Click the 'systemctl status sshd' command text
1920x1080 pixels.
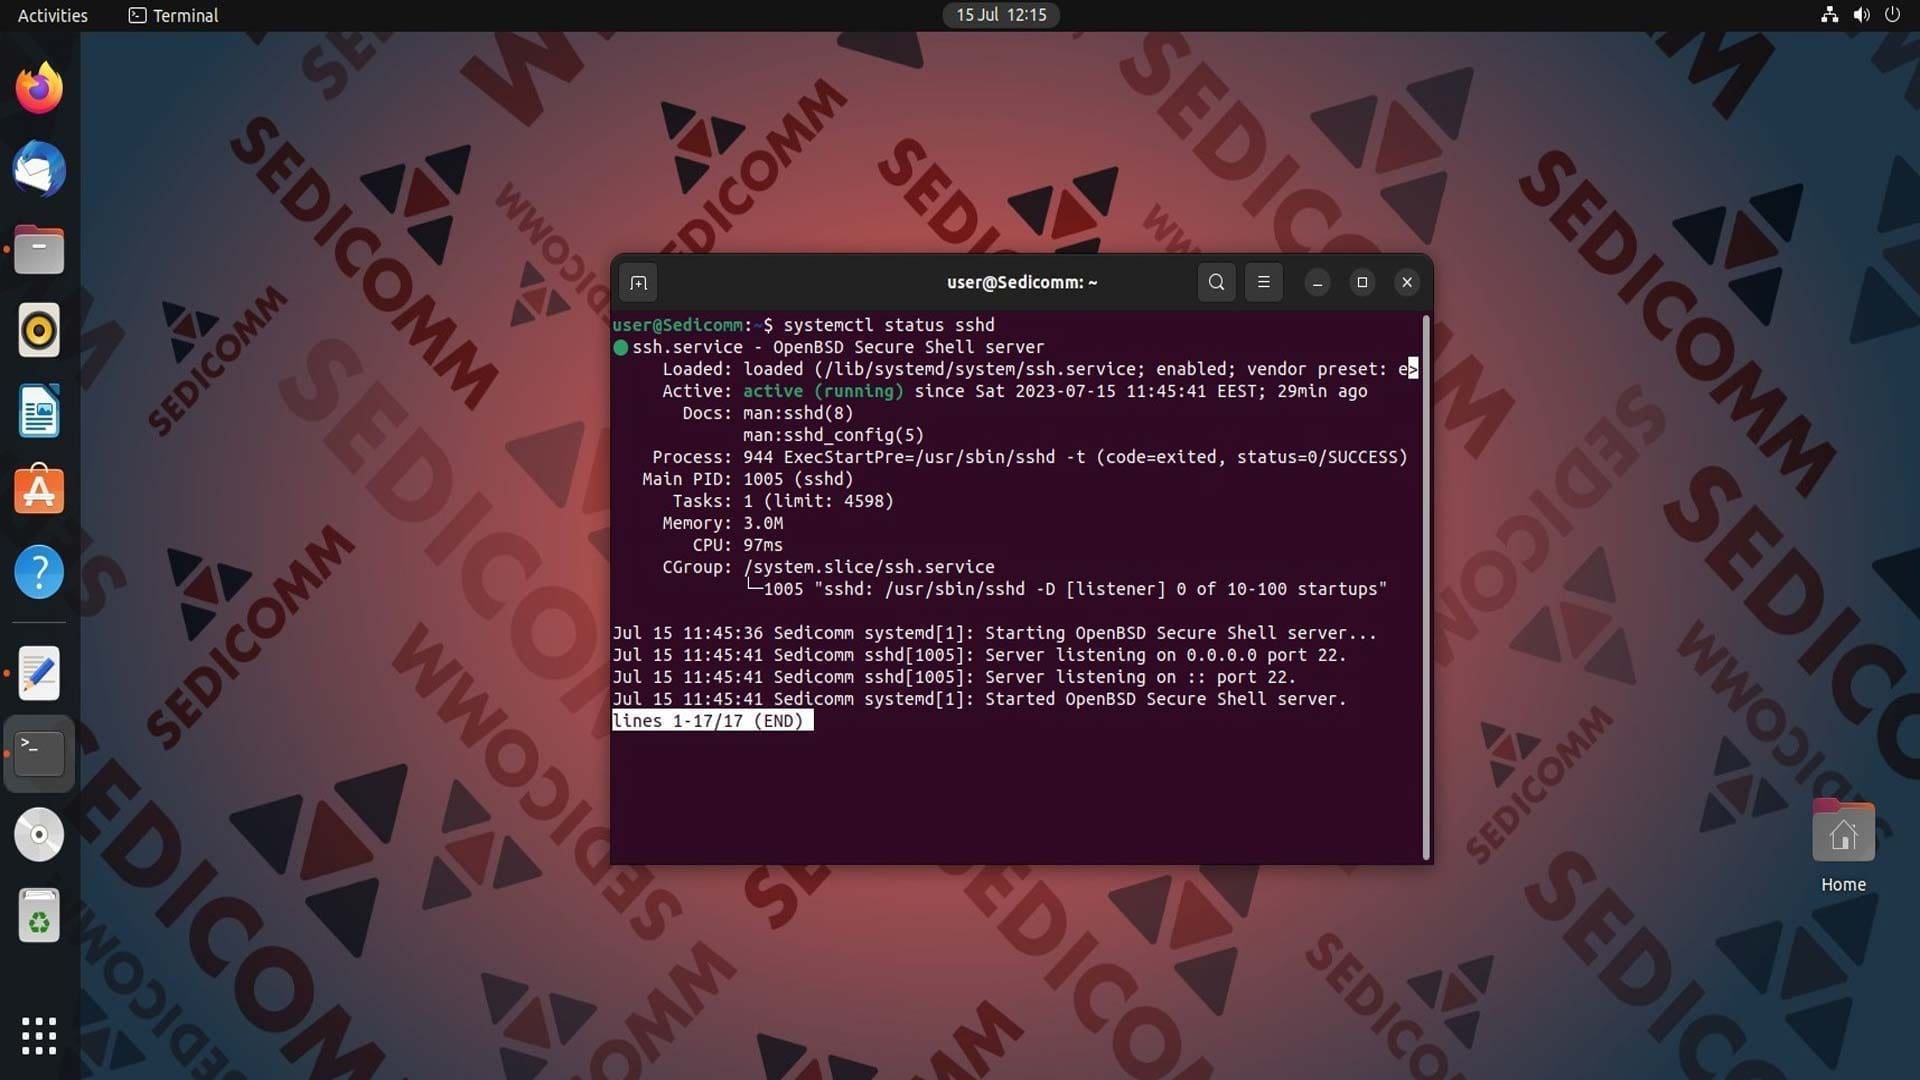(x=889, y=325)
